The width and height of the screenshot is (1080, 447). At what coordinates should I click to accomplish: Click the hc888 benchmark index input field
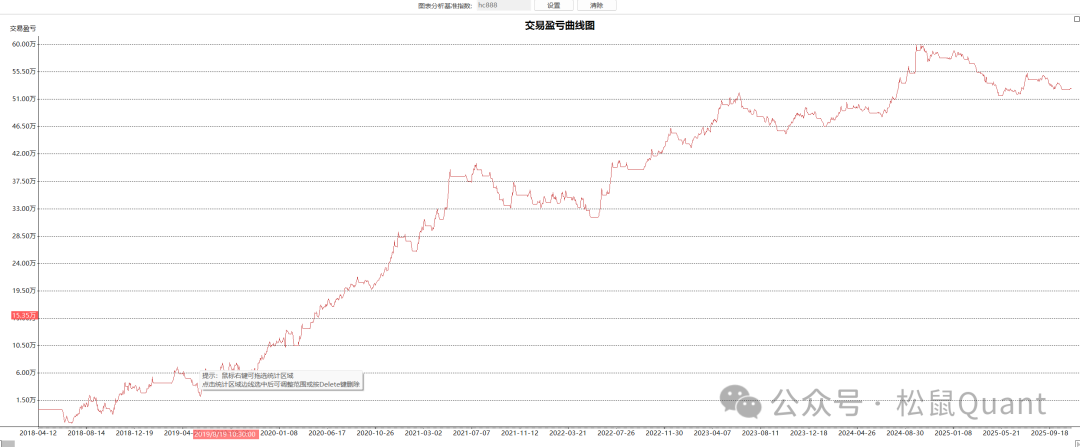(506, 6)
